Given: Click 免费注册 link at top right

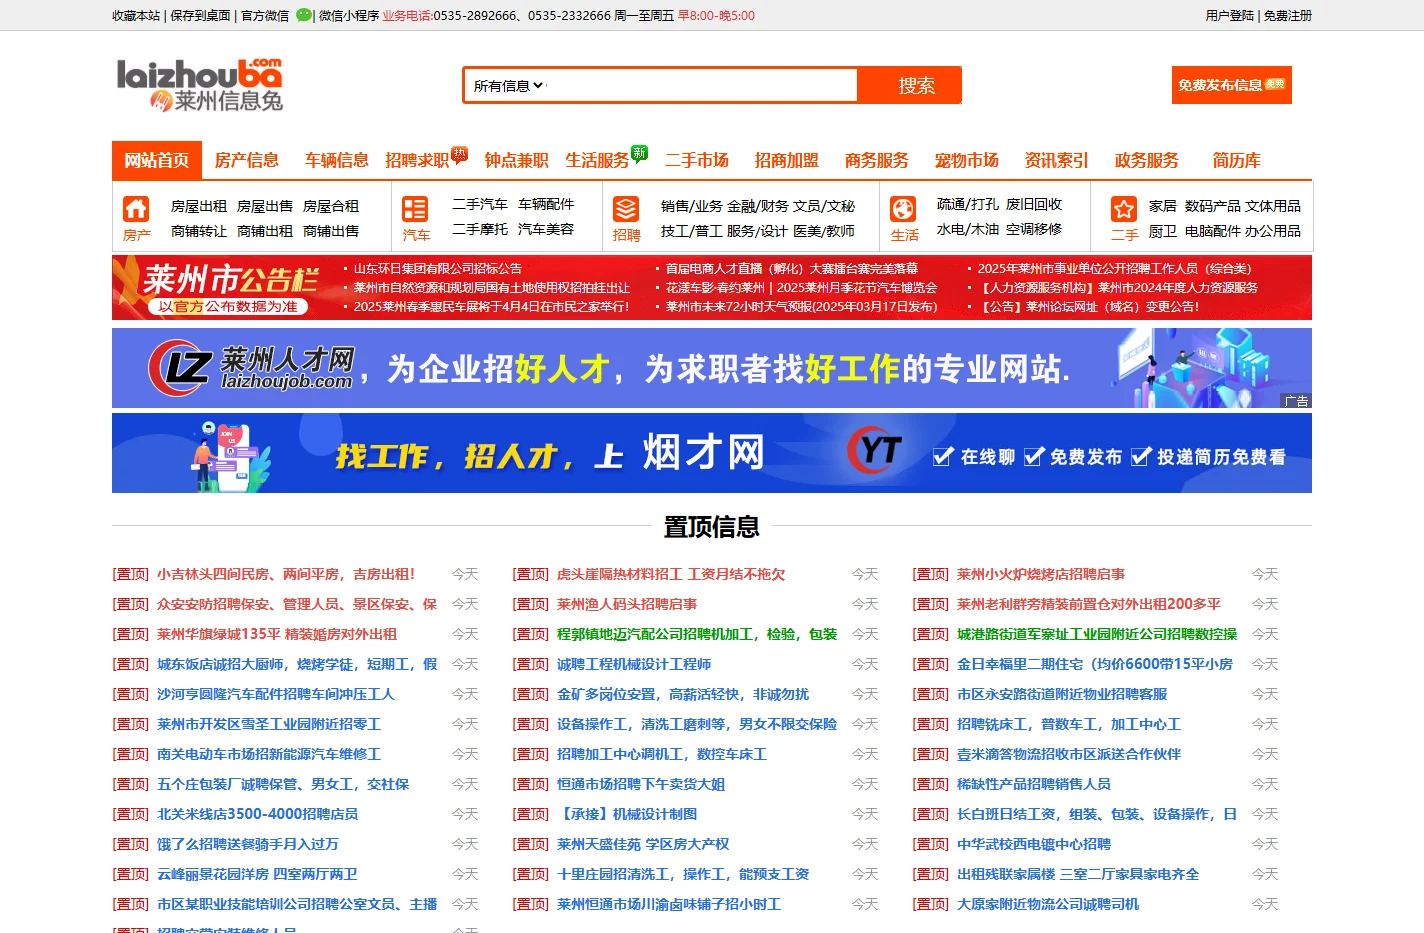Looking at the screenshot, I should (1288, 15).
